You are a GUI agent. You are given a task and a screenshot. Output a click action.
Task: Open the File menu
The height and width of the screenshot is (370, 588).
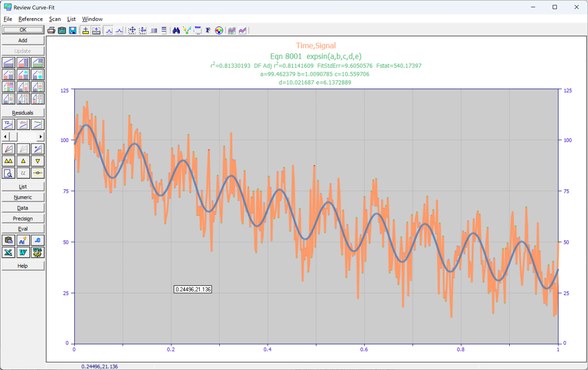point(8,19)
